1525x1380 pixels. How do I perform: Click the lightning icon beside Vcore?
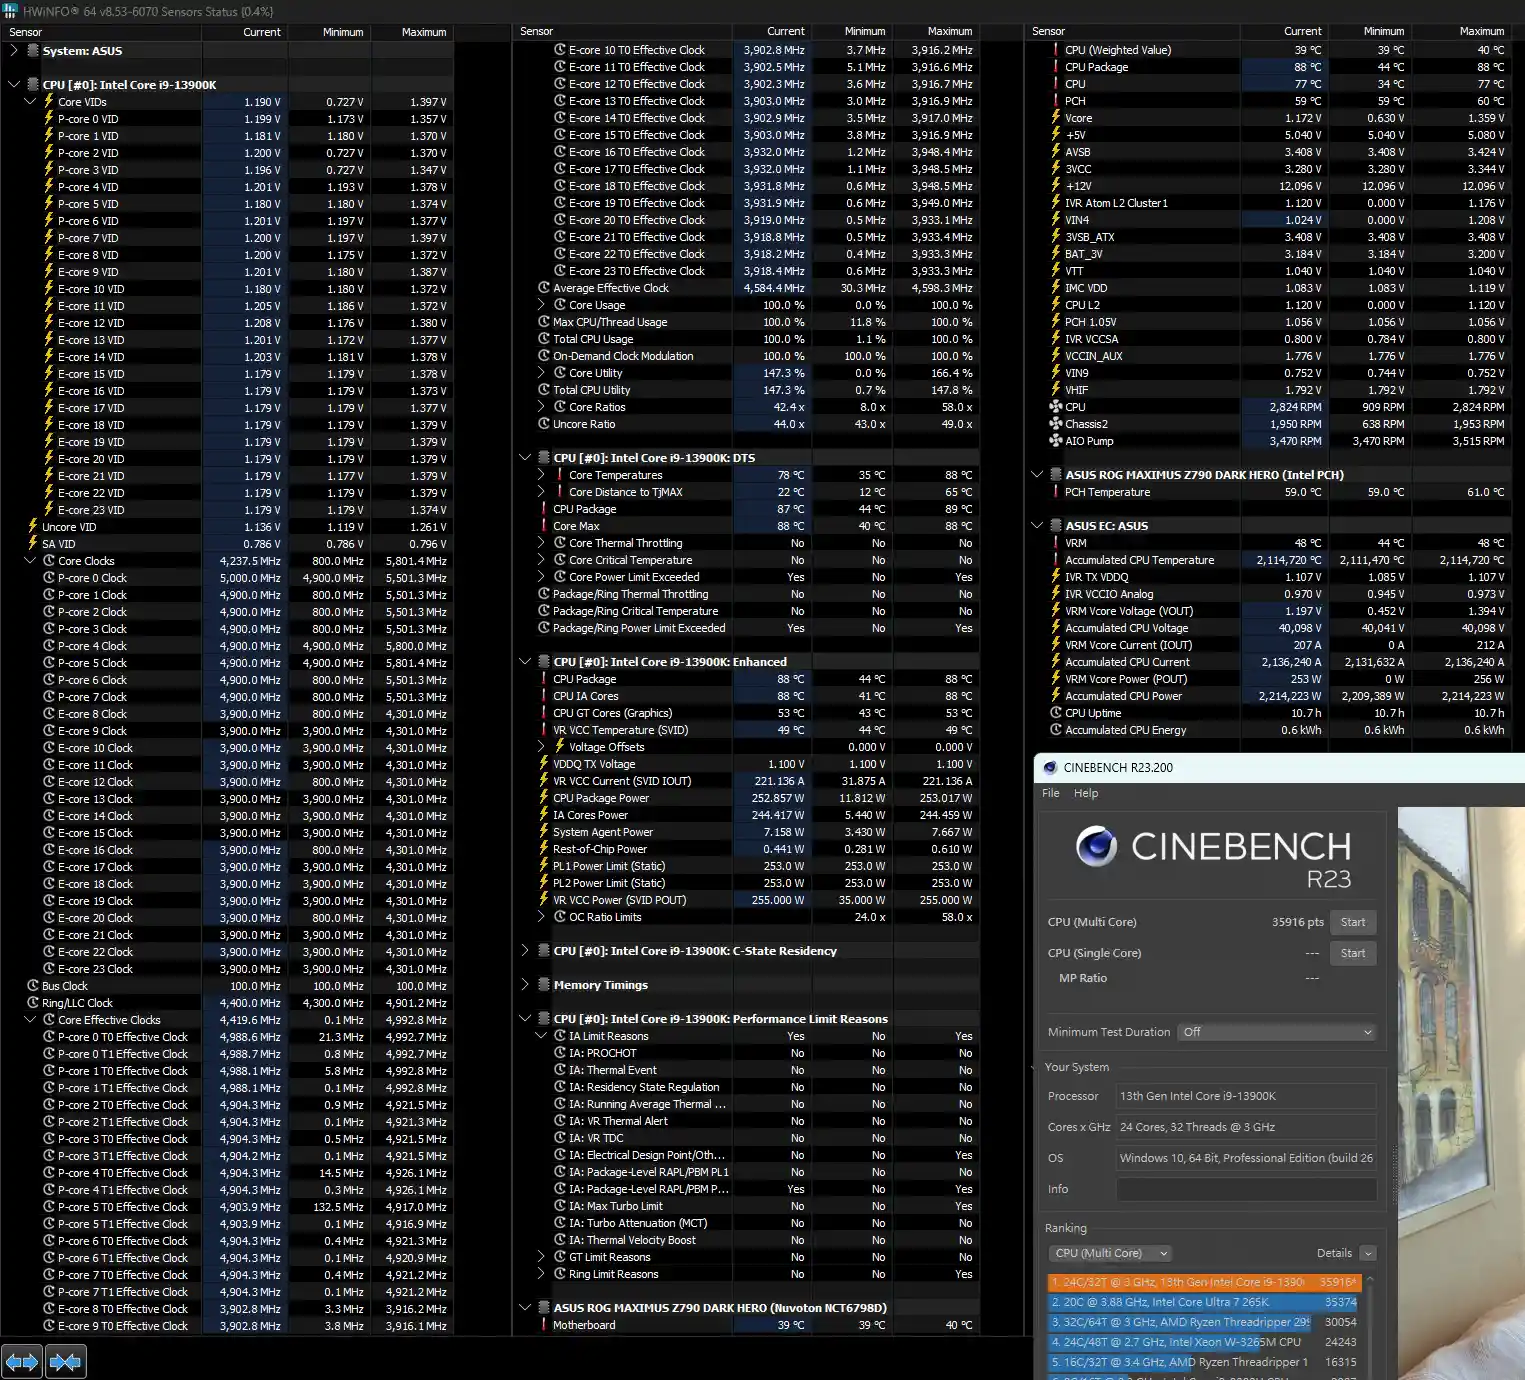coord(1056,118)
